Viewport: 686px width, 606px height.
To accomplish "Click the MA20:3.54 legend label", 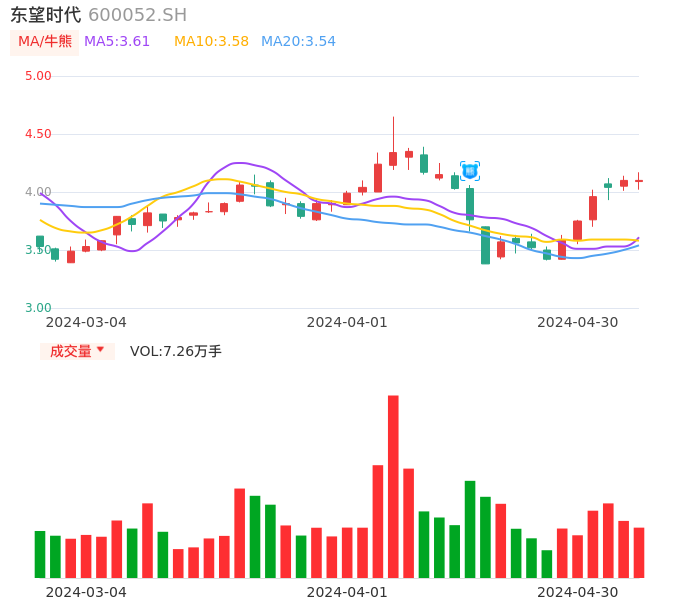I will pos(298,42).
